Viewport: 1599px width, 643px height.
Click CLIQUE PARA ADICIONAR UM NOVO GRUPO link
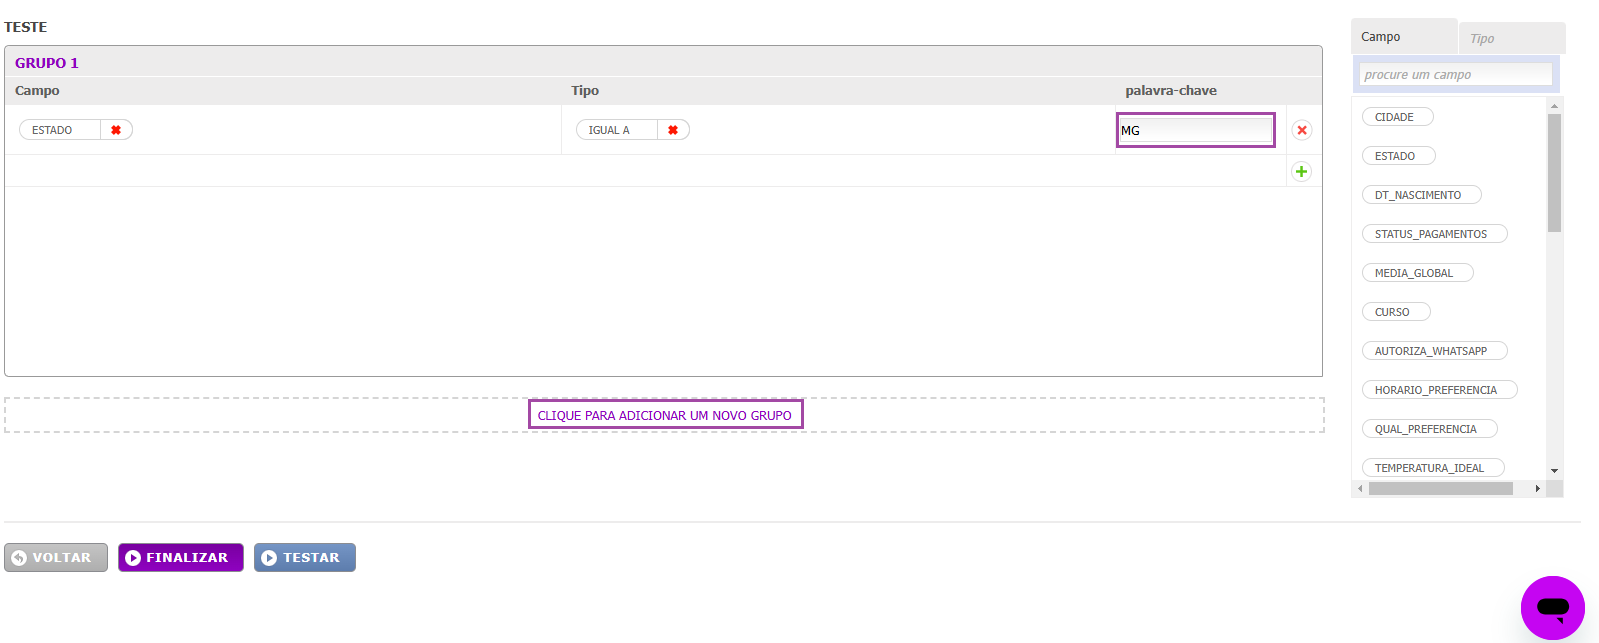pyautogui.click(x=665, y=415)
